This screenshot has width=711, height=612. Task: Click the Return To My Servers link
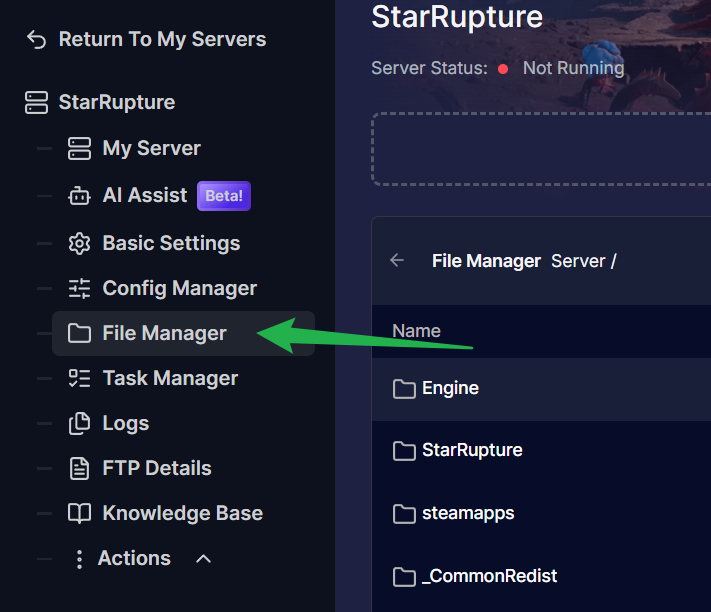162,40
